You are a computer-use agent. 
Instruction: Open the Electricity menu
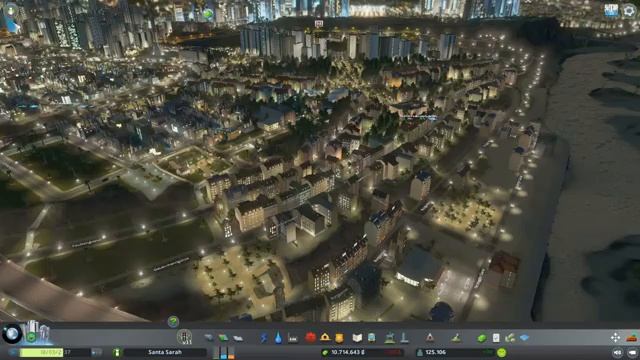pos(264,338)
